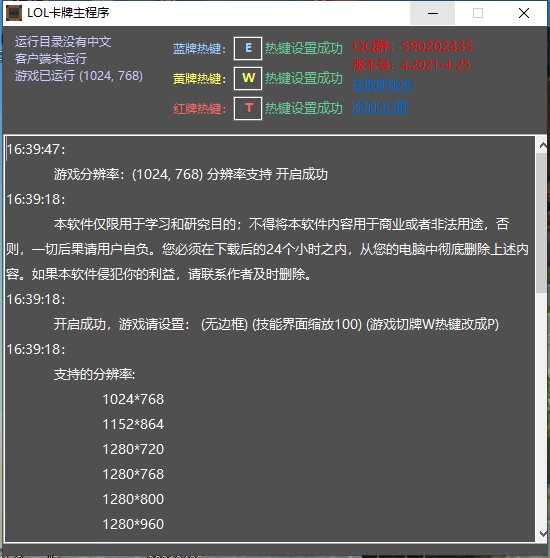Minimize the LOL卡牌主程序 window

click(x=433, y=14)
